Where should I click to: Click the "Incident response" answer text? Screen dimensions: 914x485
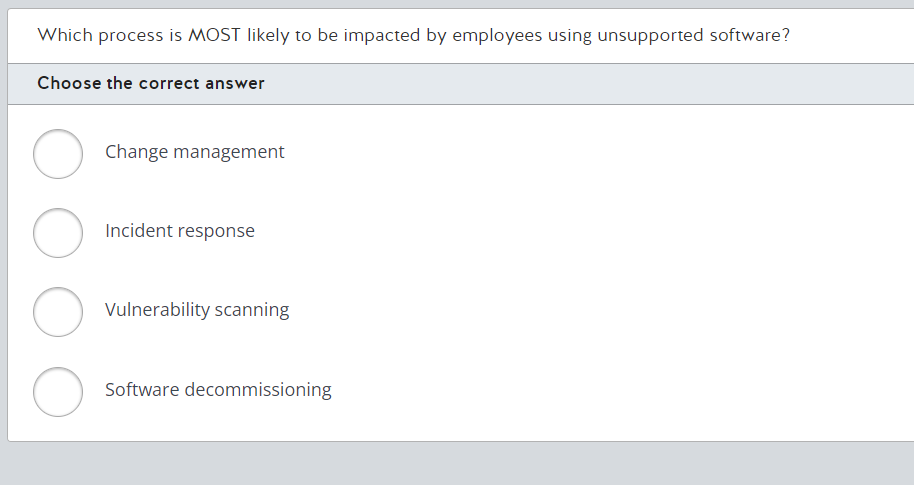point(180,231)
